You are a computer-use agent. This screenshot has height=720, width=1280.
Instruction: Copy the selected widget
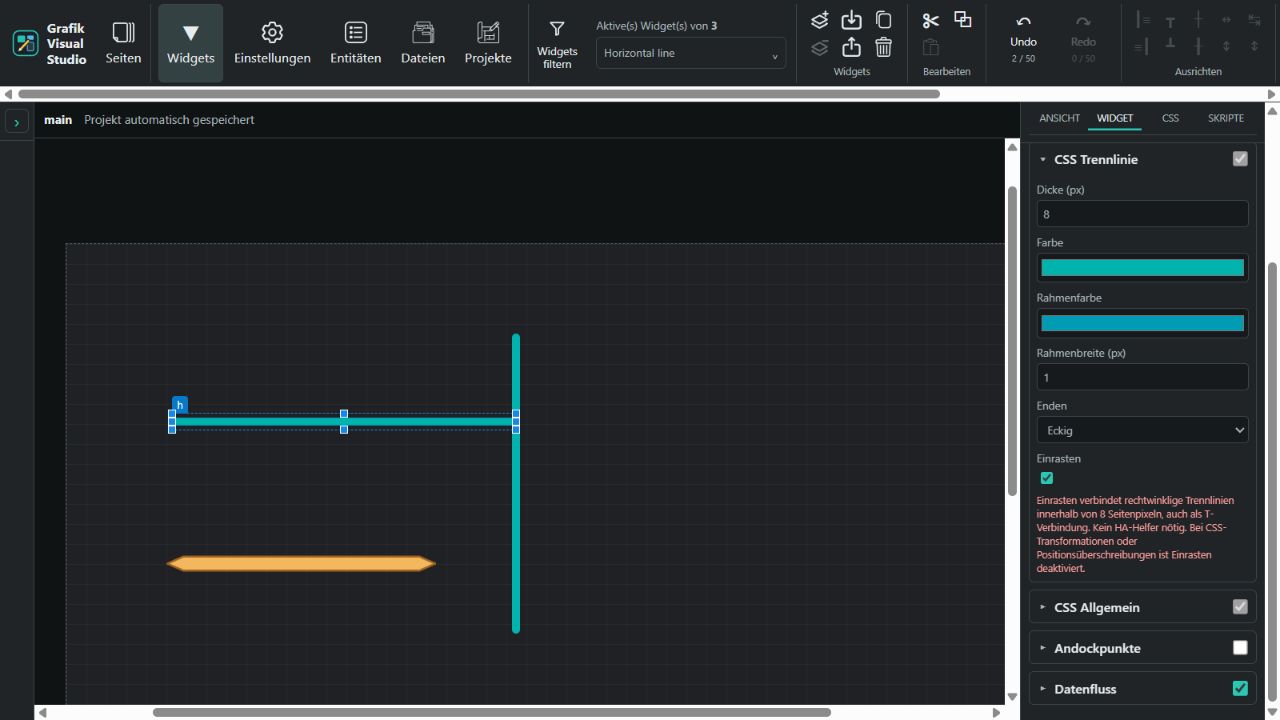point(883,20)
